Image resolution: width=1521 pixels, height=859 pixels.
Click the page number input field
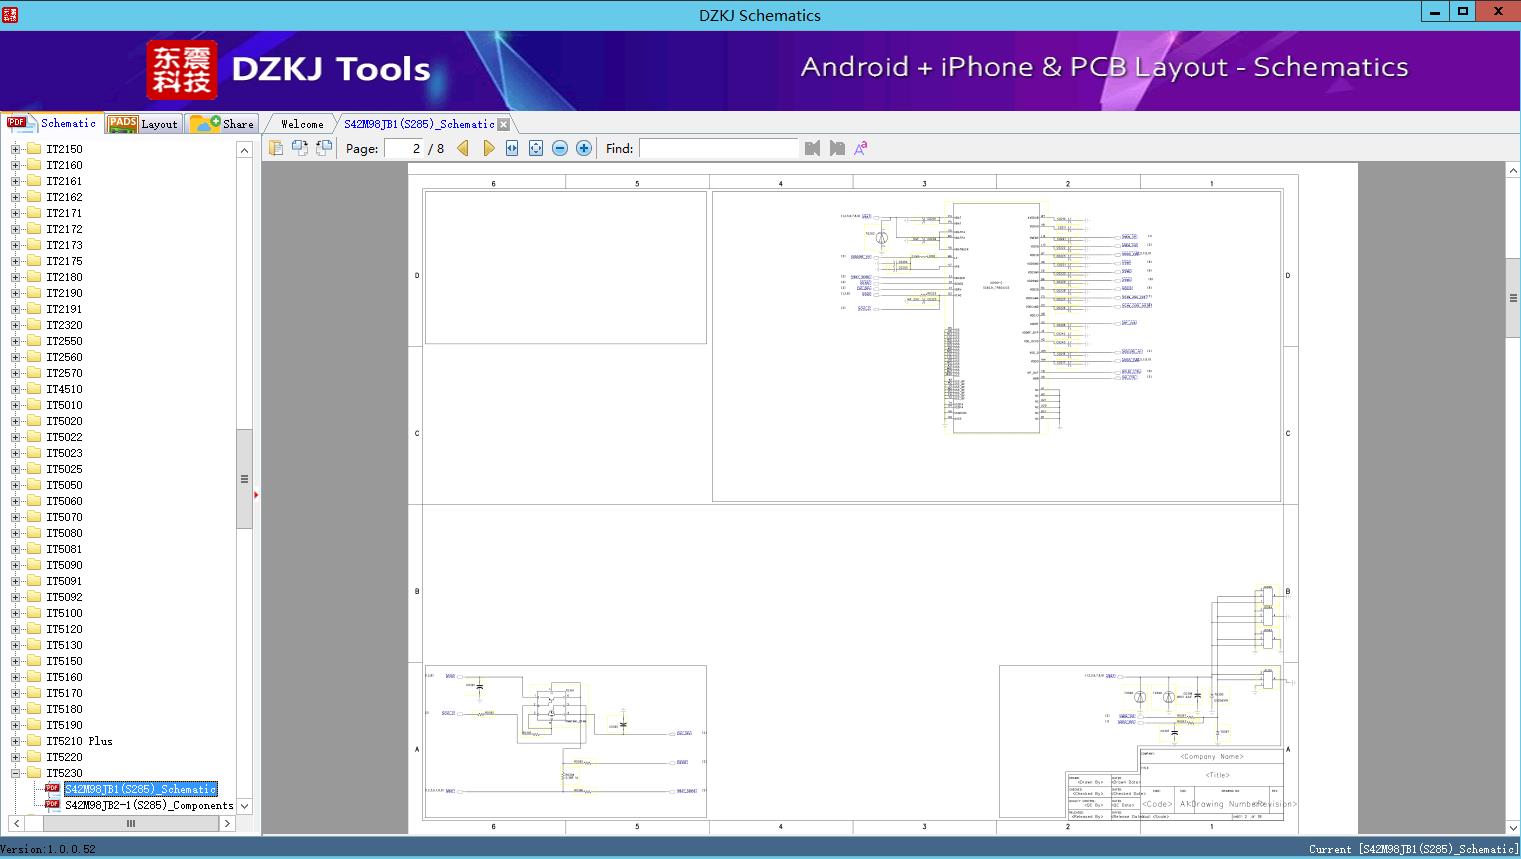[x=404, y=148]
